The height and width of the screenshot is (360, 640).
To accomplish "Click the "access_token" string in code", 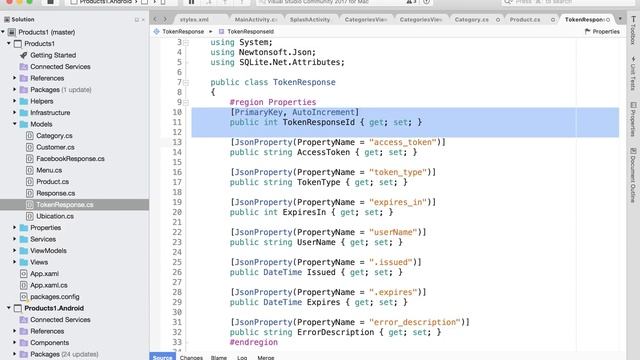I will pos(403,142).
